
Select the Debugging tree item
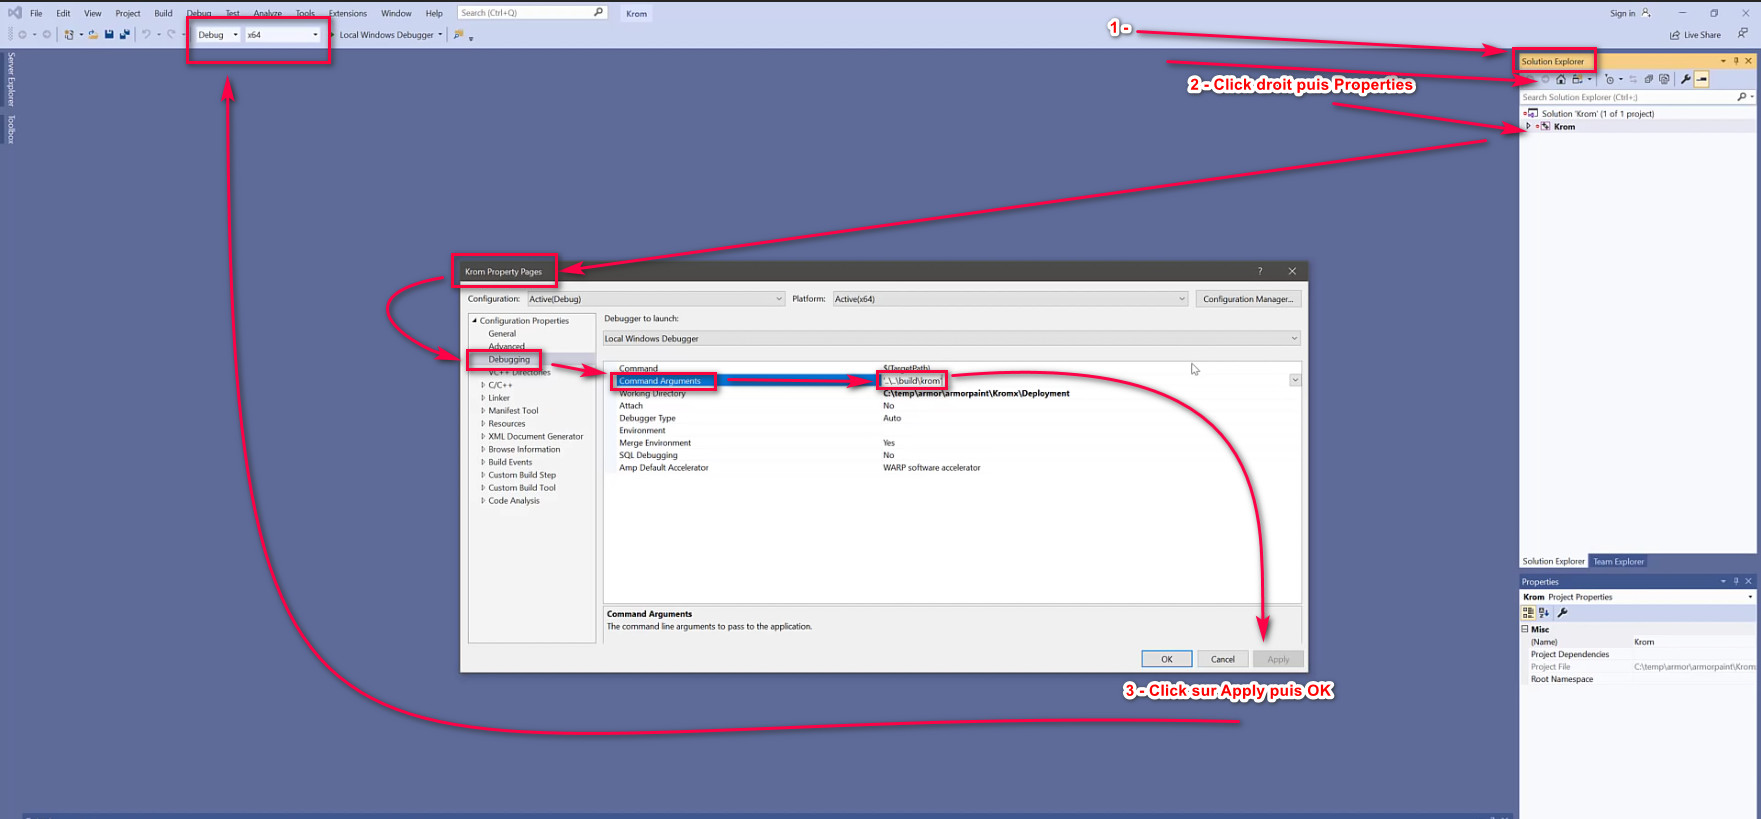[509, 359]
